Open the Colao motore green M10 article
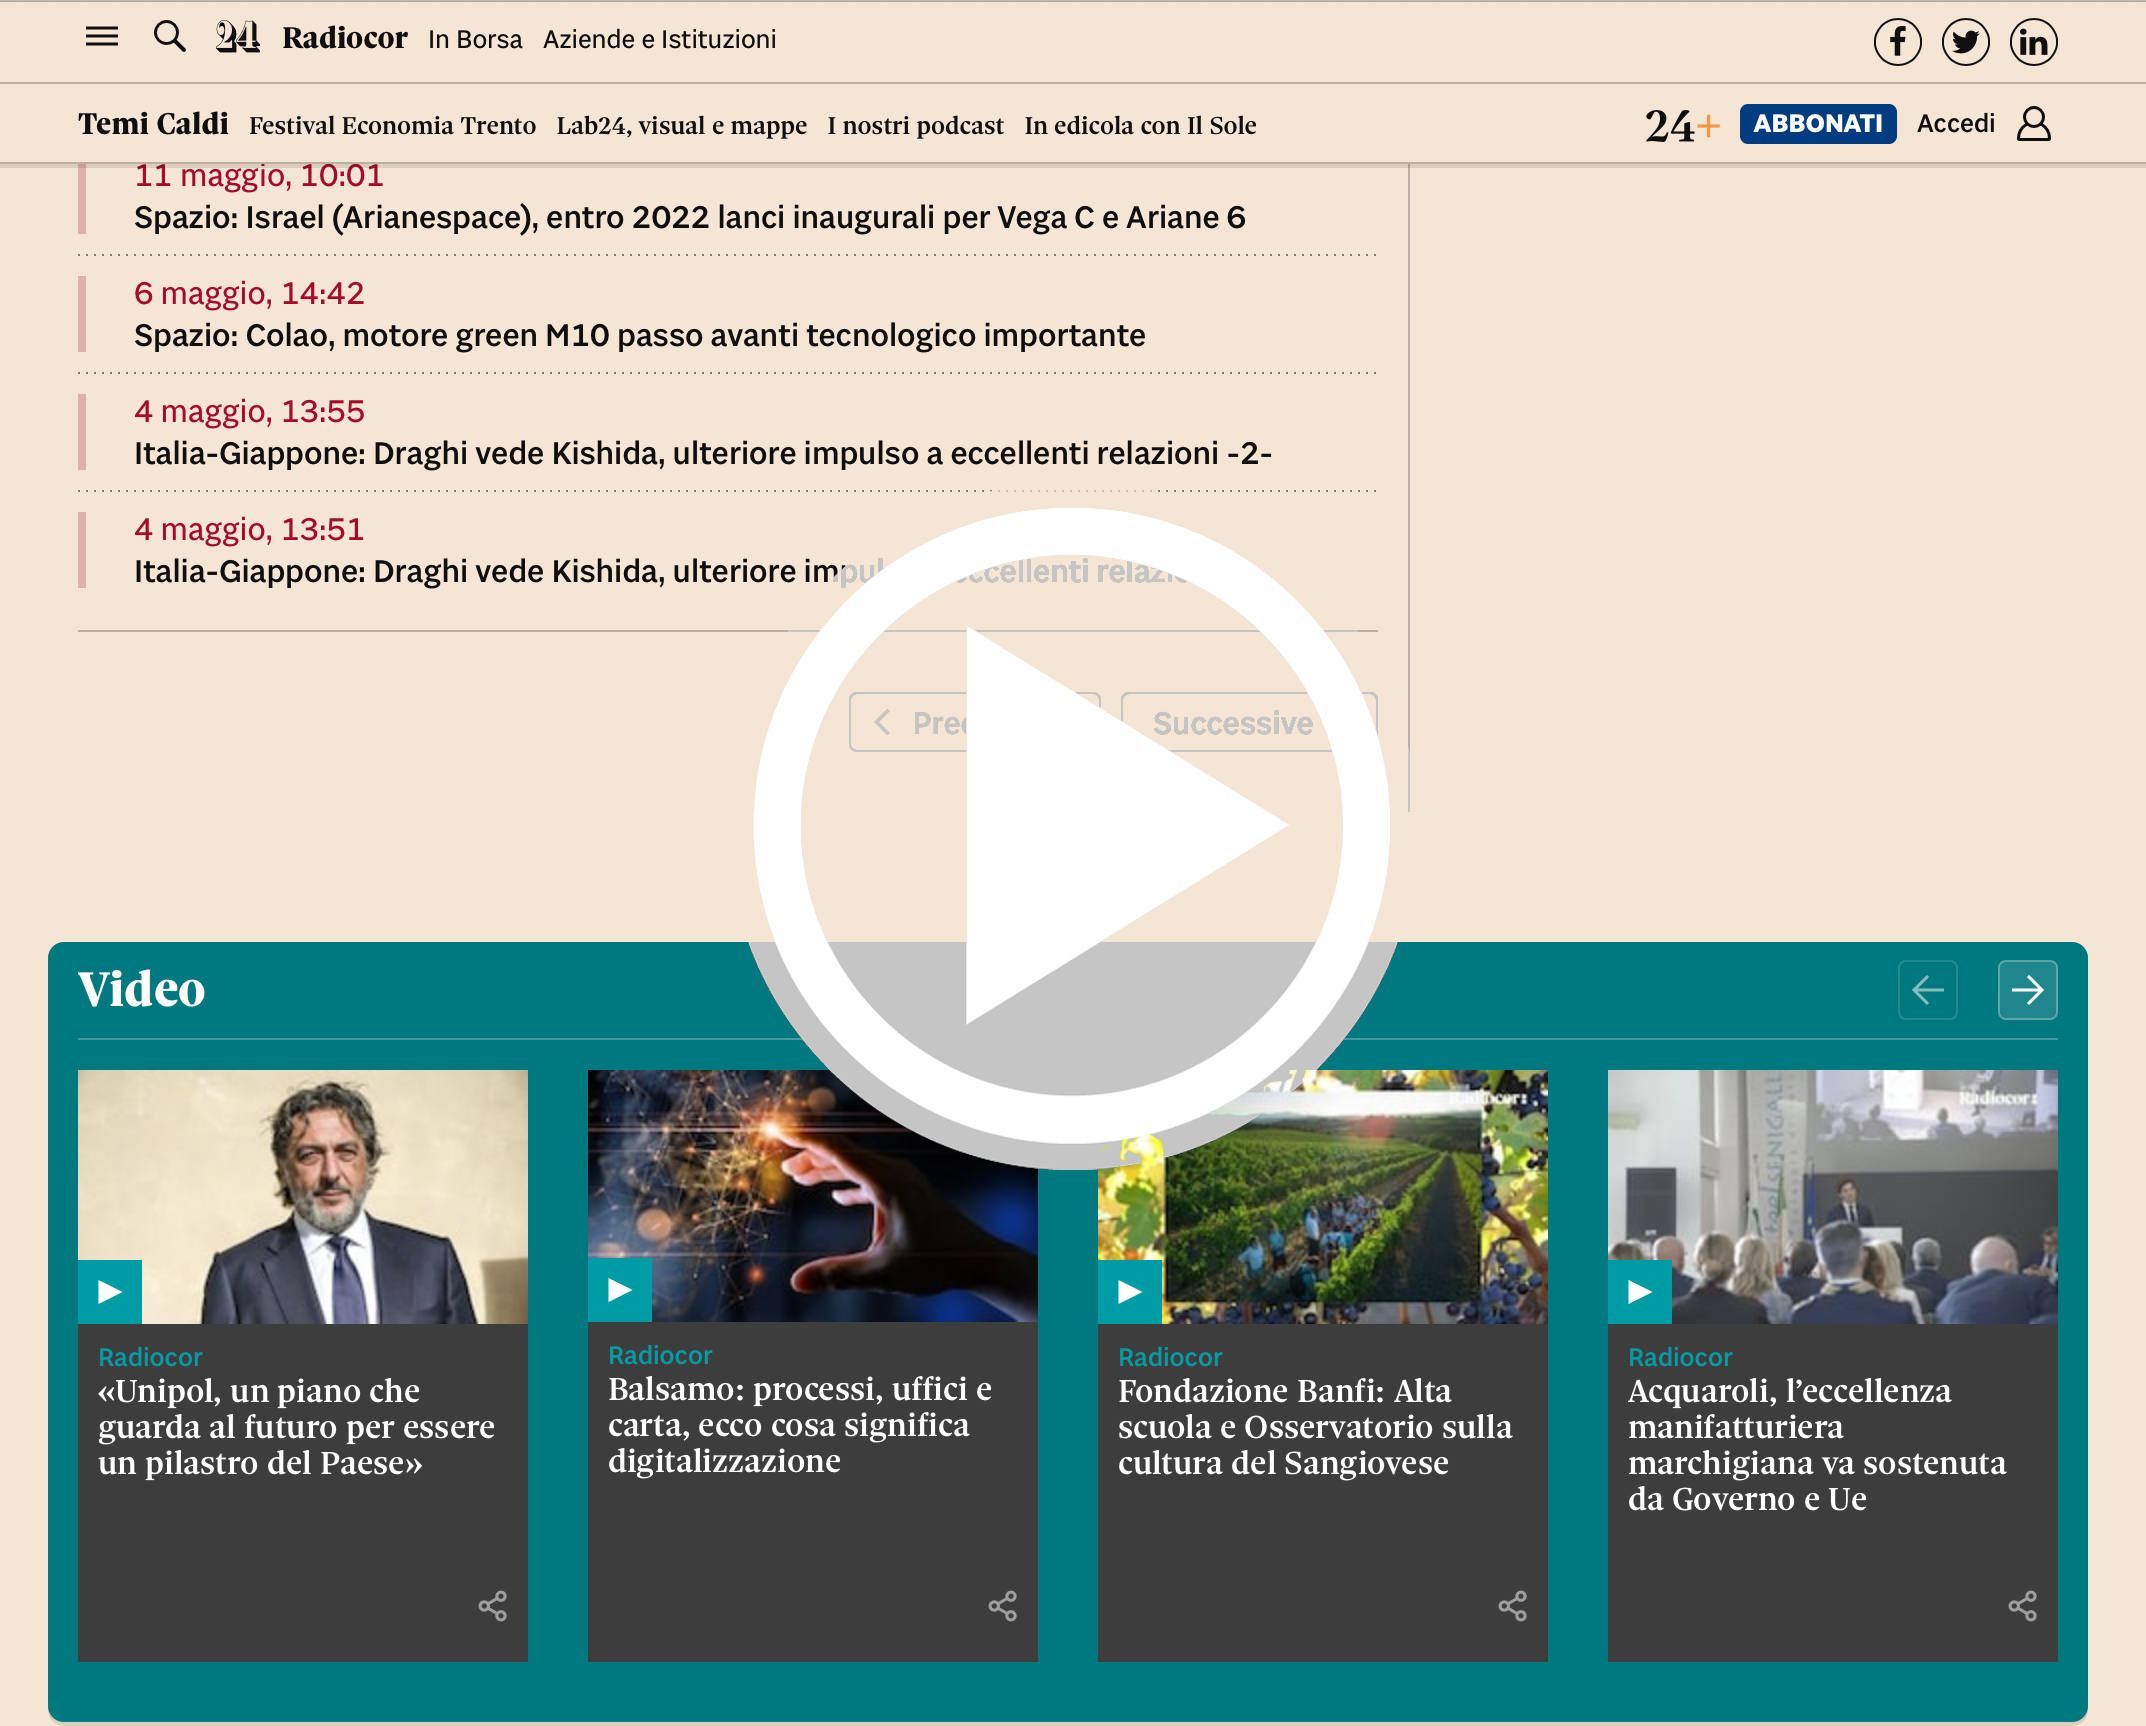The width and height of the screenshot is (2146, 1726). tap(640, 335)
